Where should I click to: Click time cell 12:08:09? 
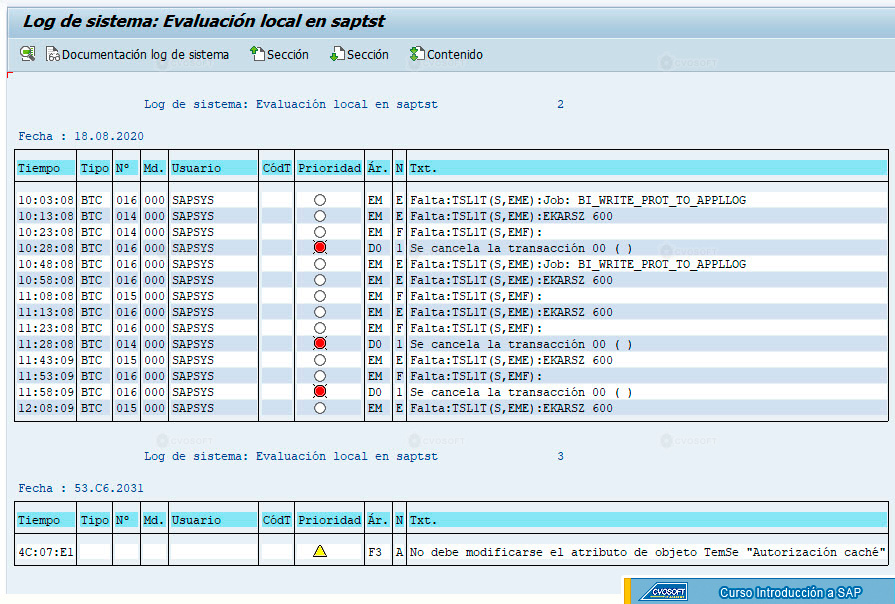(x=46, y=408)
